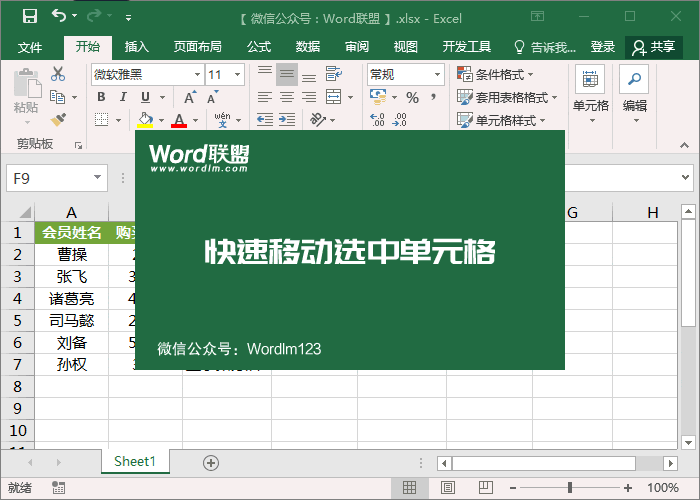Click Increase Indent icon
The height and width of the screenshot is (500, 700).
click(287, 120)
